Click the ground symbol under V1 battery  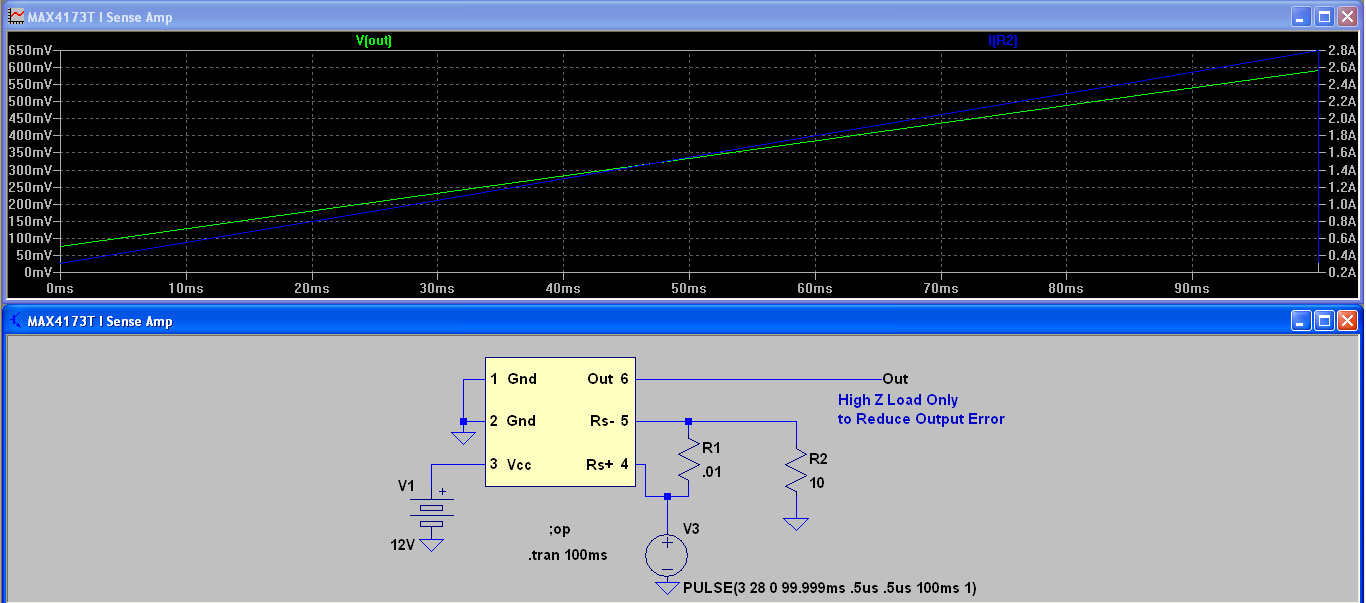click(x=431, y=544)
